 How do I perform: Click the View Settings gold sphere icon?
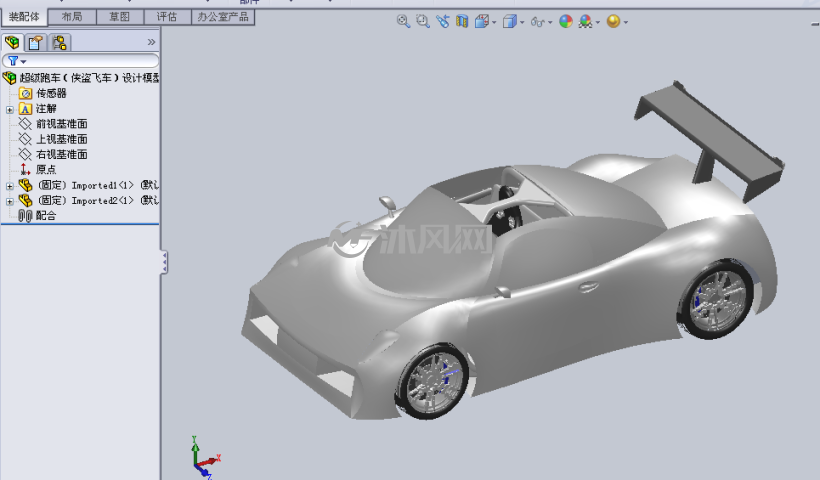click(613, 21)
